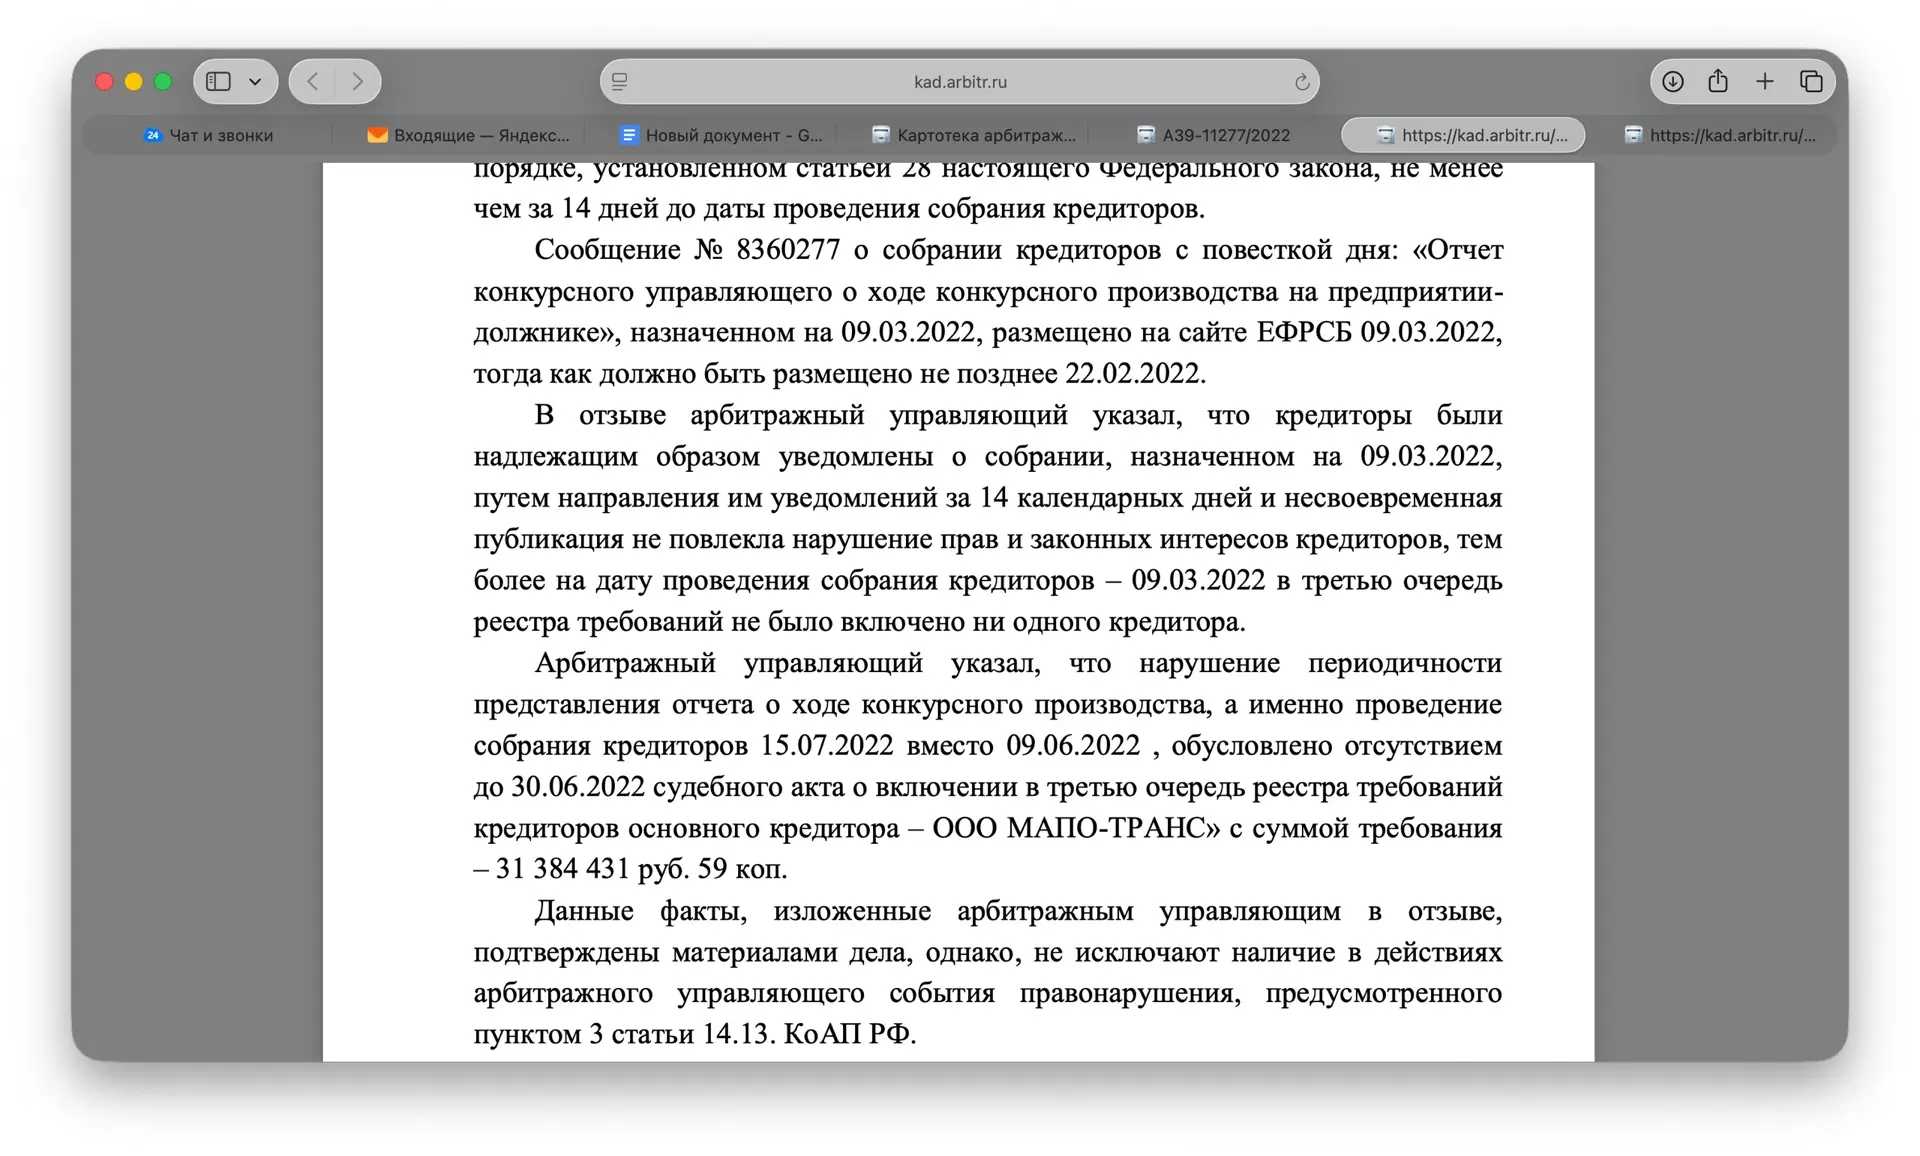Click date 15.07.2022 in the document
This screenshot has height=1156, width=1920.
826,746
